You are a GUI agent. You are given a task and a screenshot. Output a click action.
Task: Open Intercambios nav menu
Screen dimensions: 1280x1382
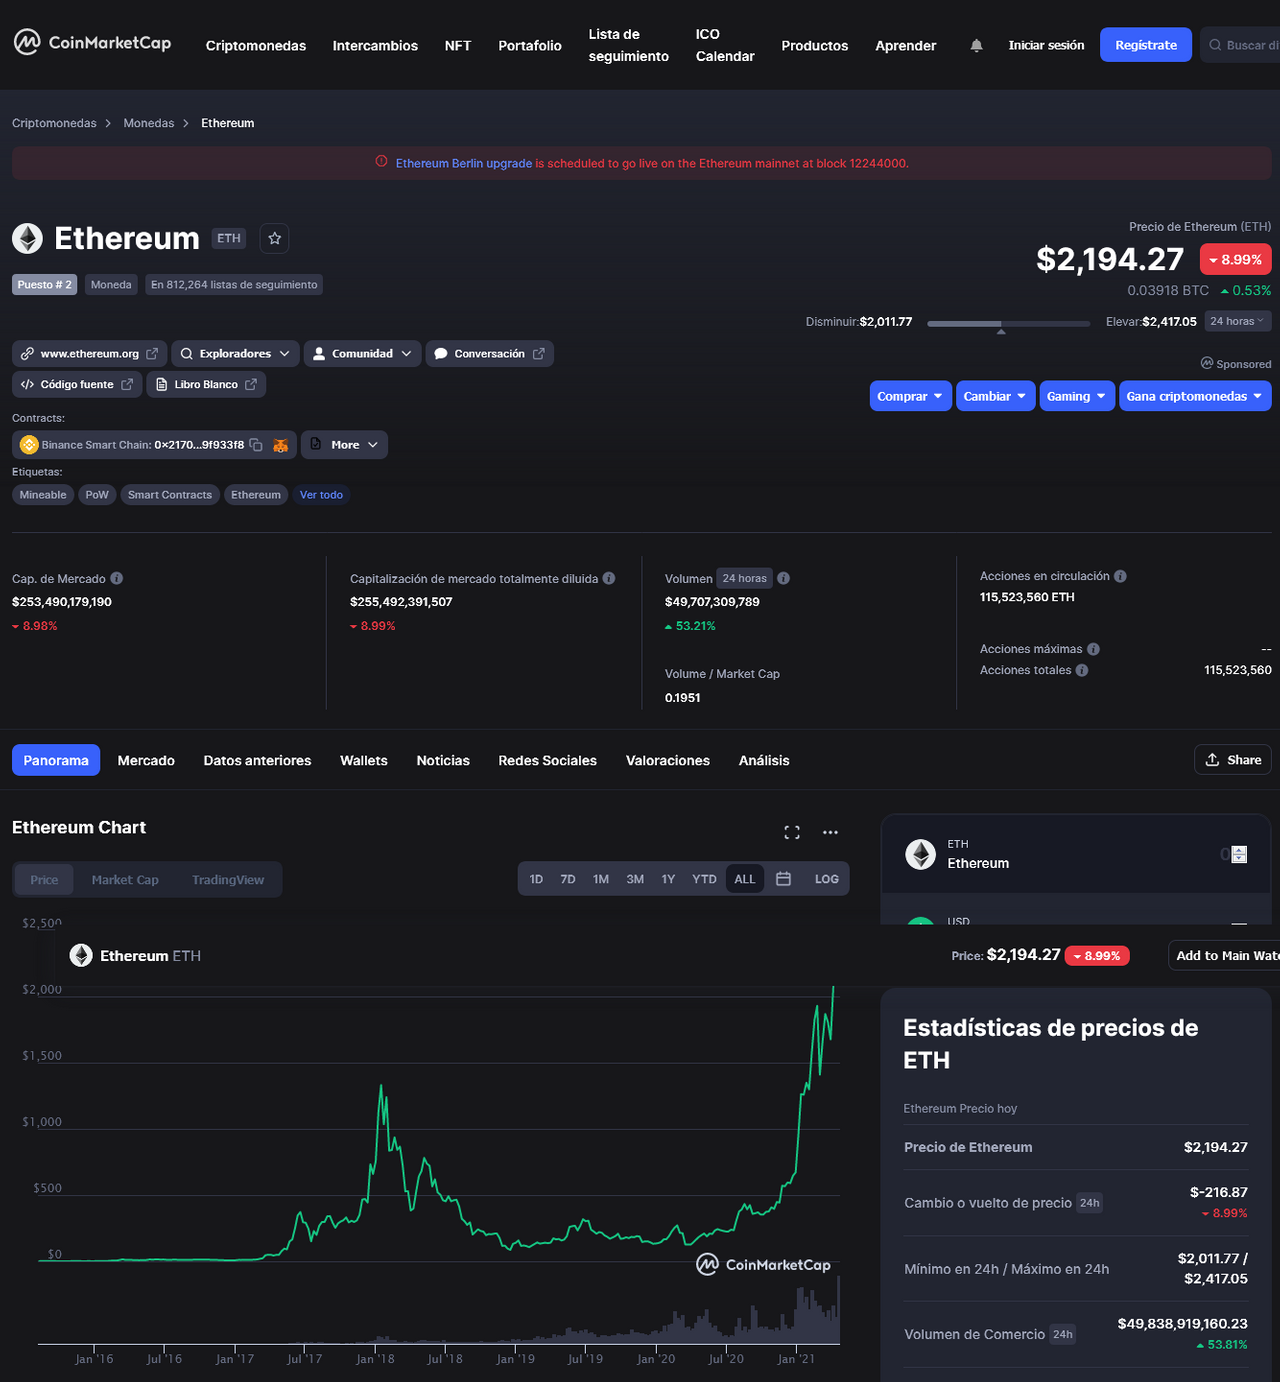tap(375, 45)
